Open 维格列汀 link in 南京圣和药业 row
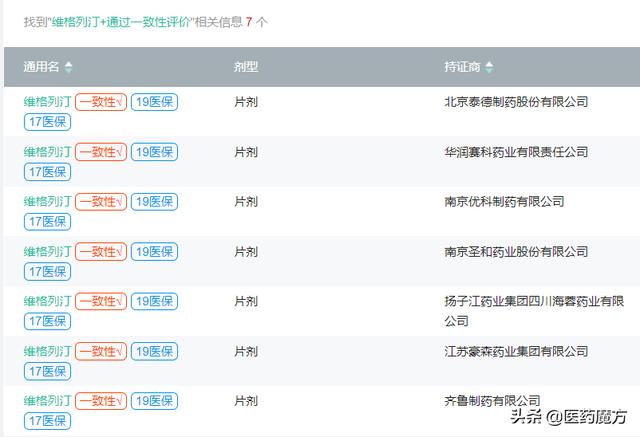Image resolution: width=640 pixels, height=437 pixels. tap(47, 251)
